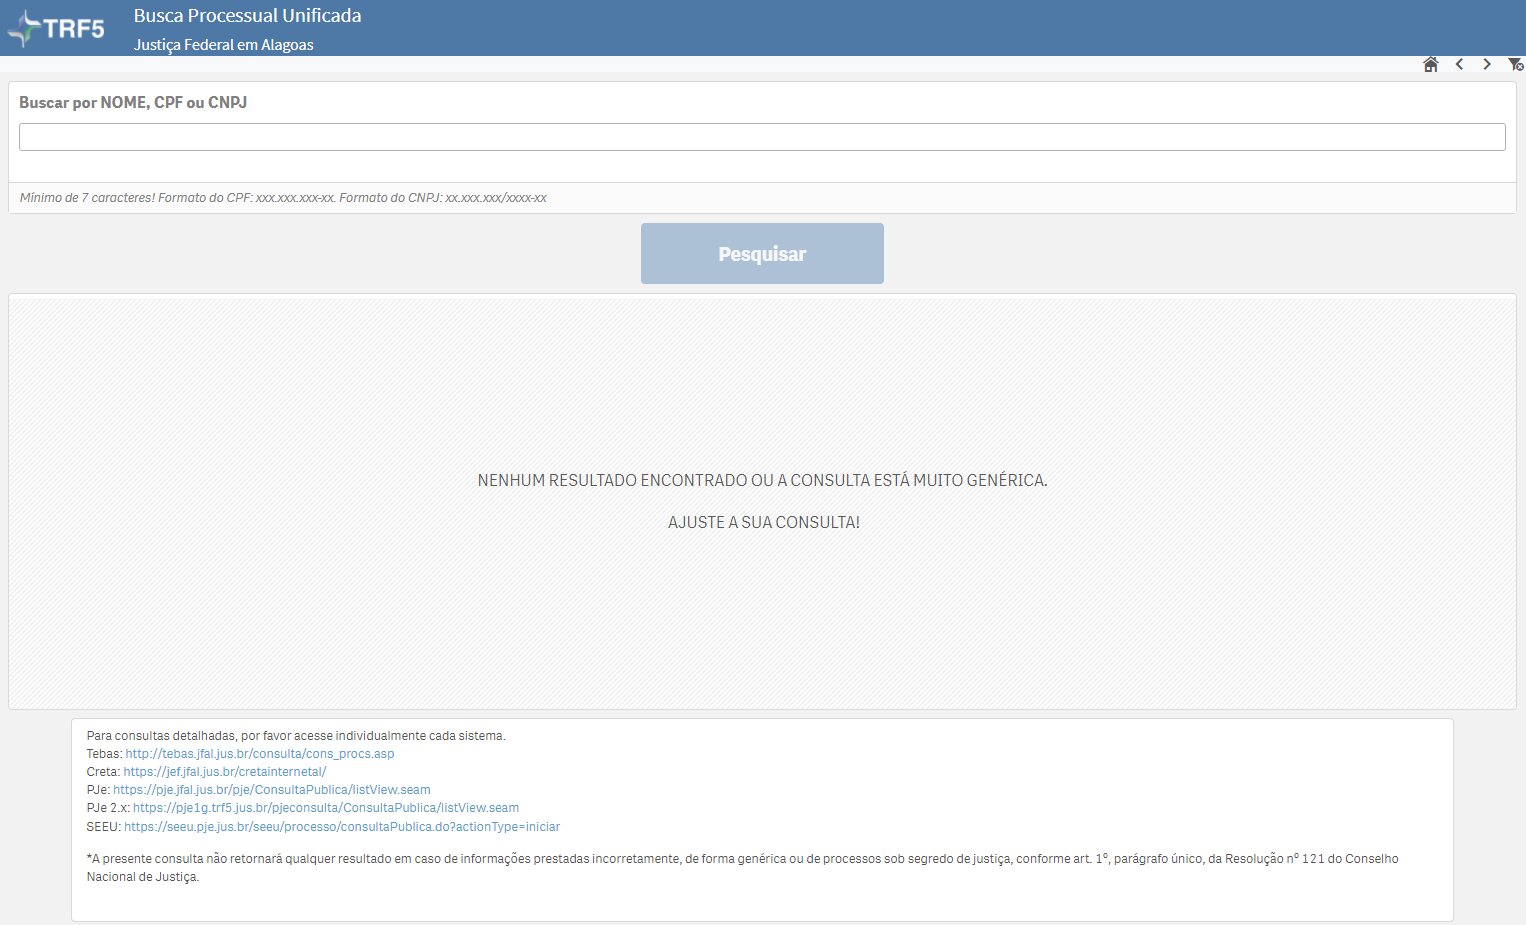Viewport: 1526px width, 925px height.
Task: Navigate back using the left chevron icon
Action: 1459,64
